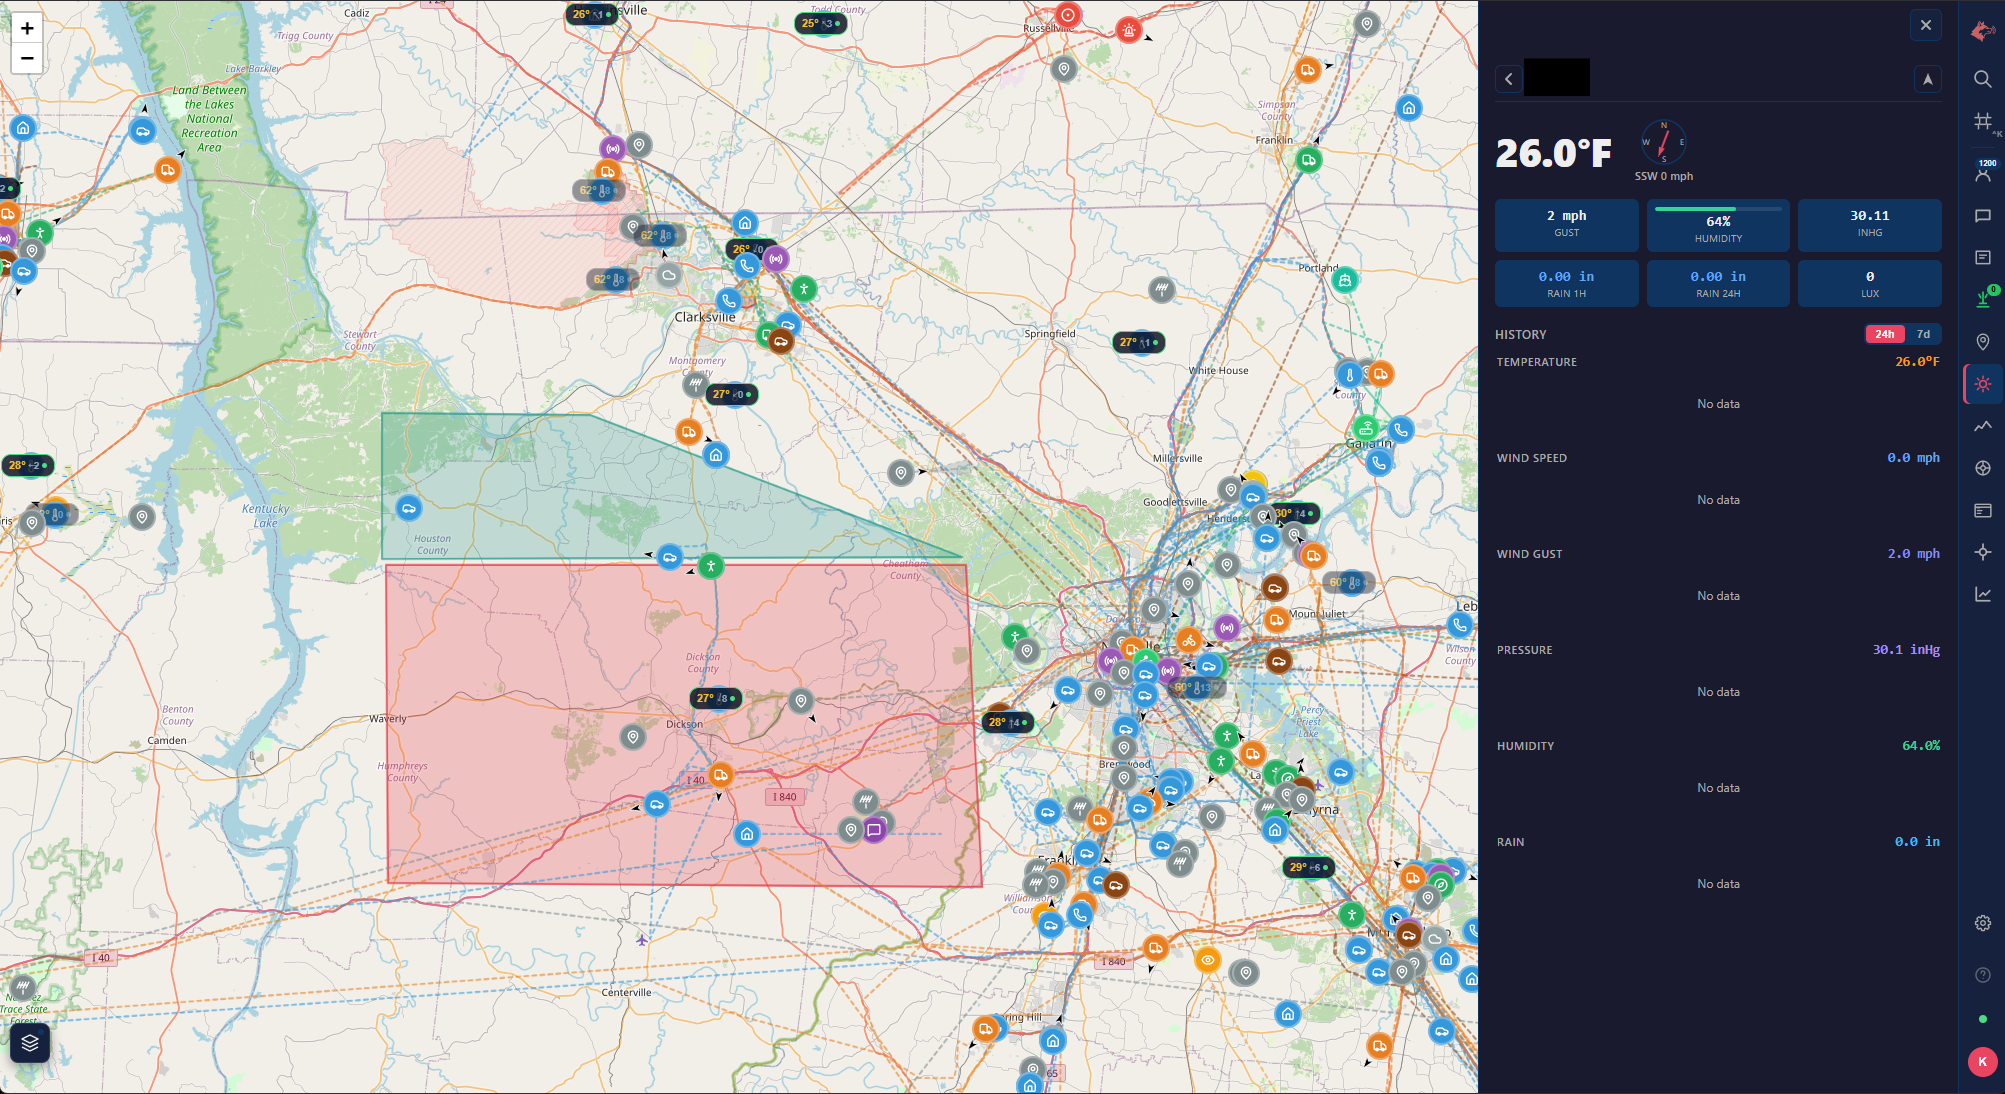Open the settings gear icon

[1983, 923]
